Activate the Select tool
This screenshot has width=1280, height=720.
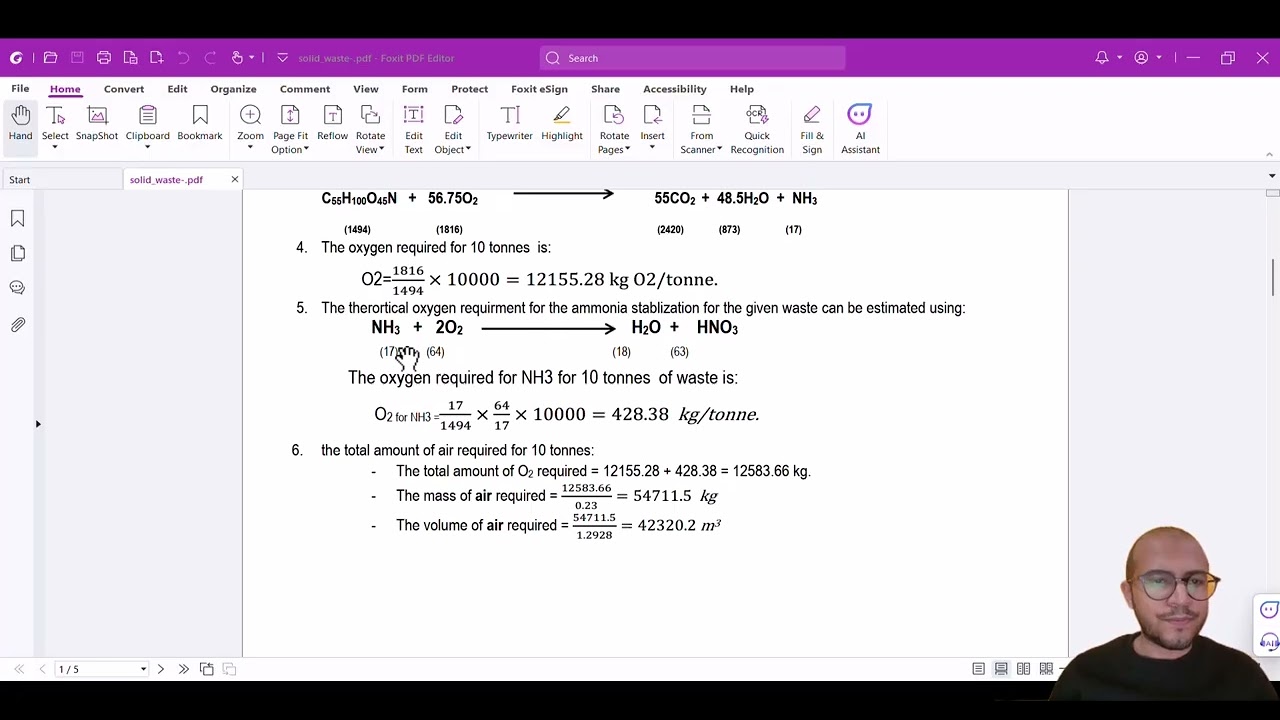[55, 124]
